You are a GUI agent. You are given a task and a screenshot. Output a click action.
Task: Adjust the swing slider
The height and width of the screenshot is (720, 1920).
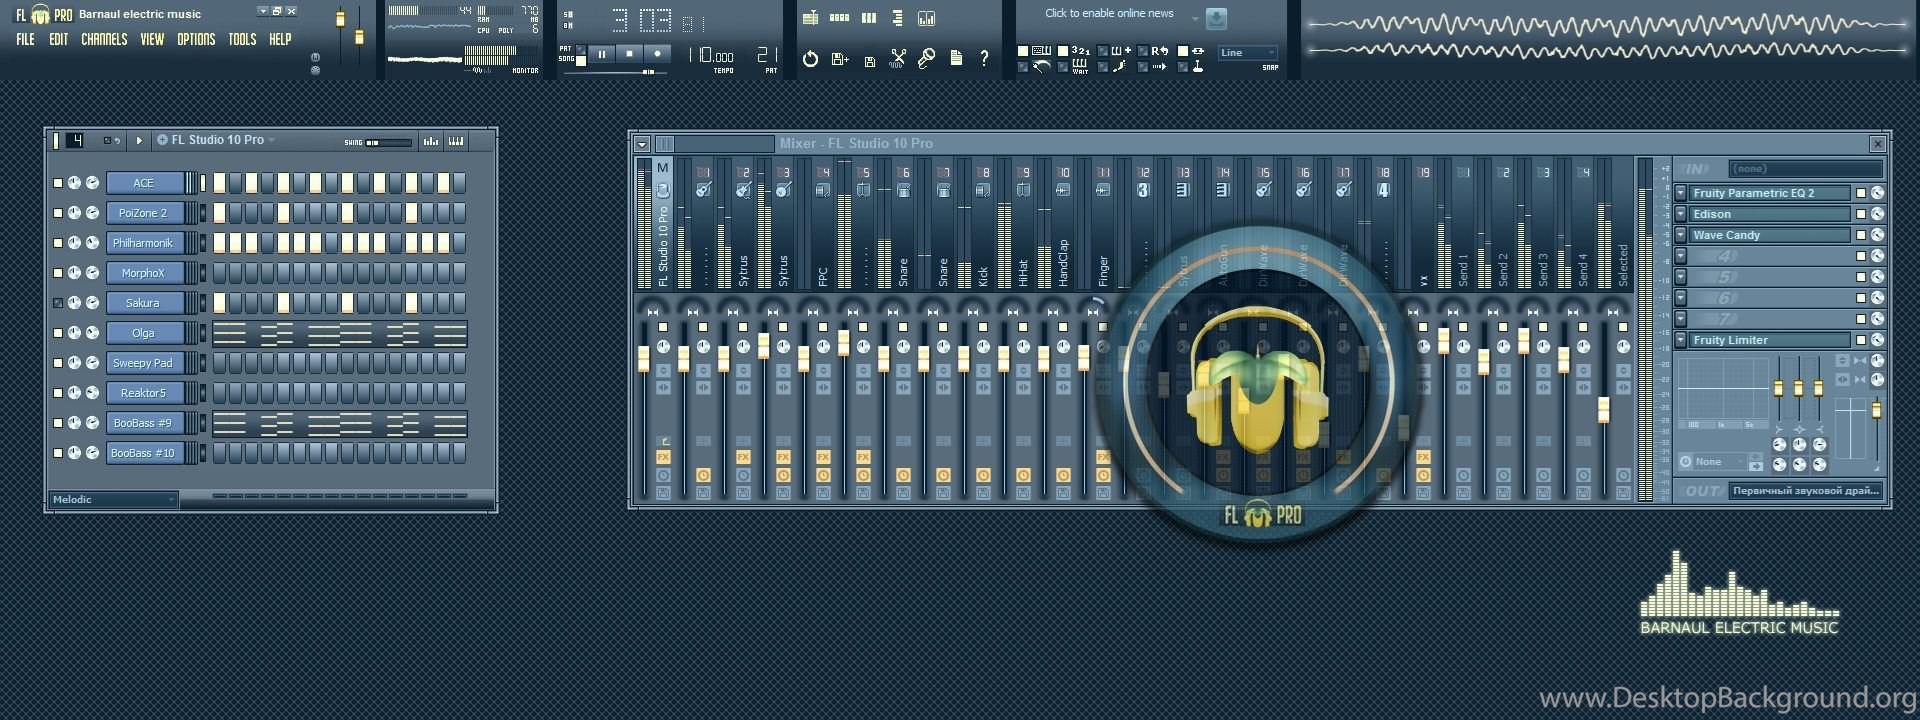point(388,143)
